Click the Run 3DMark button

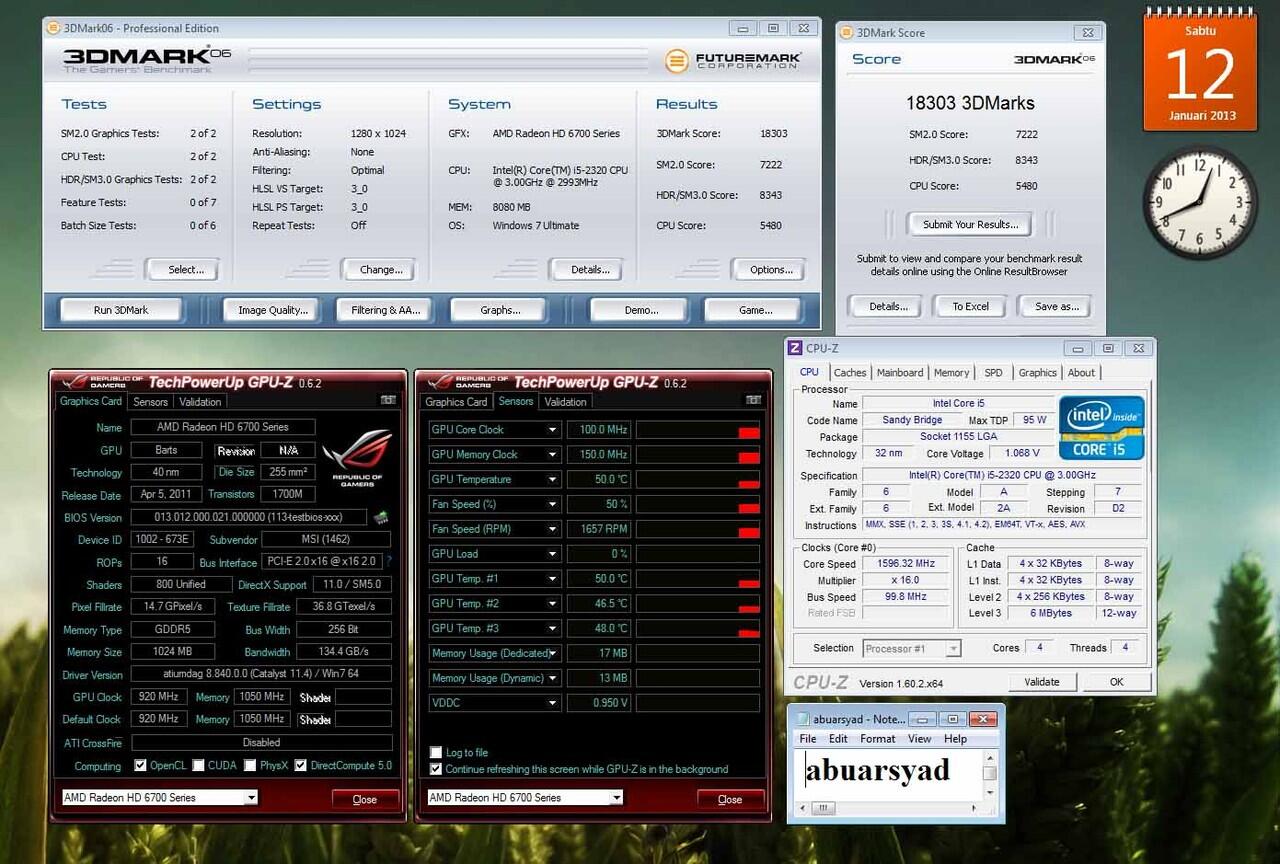pos(121,310)
